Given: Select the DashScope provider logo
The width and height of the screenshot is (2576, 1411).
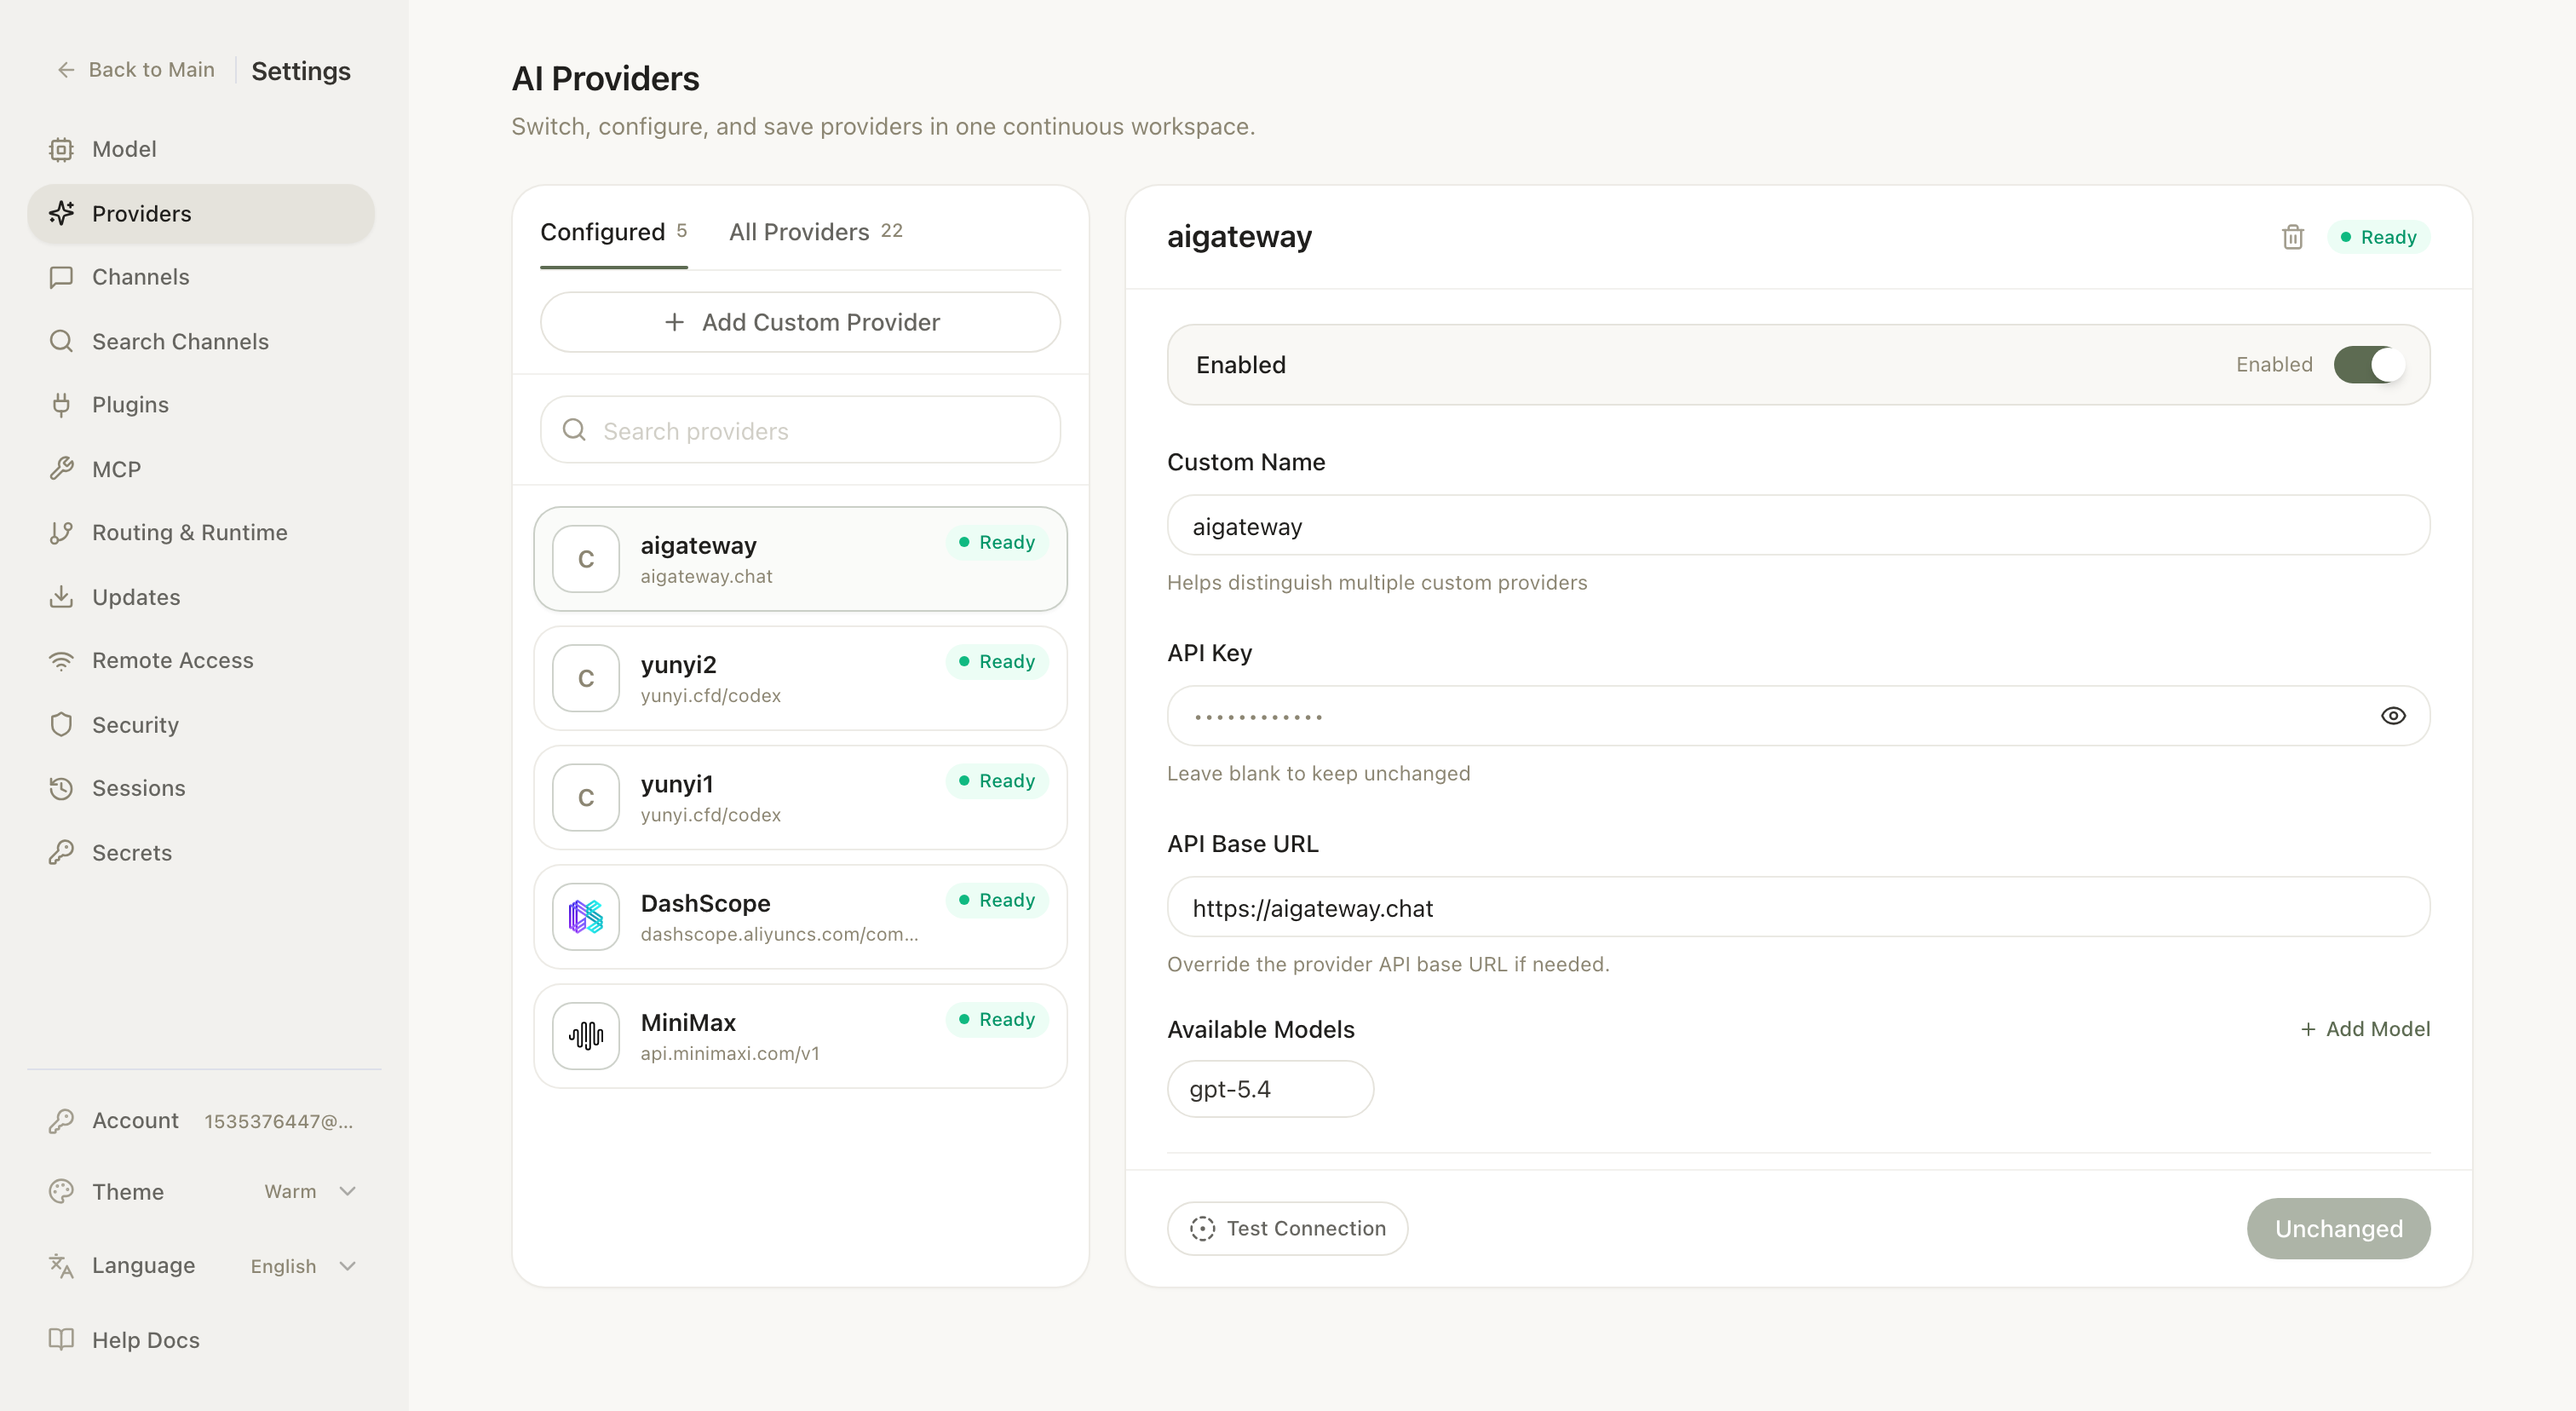Looking at the screenshot, I should 586,916.
